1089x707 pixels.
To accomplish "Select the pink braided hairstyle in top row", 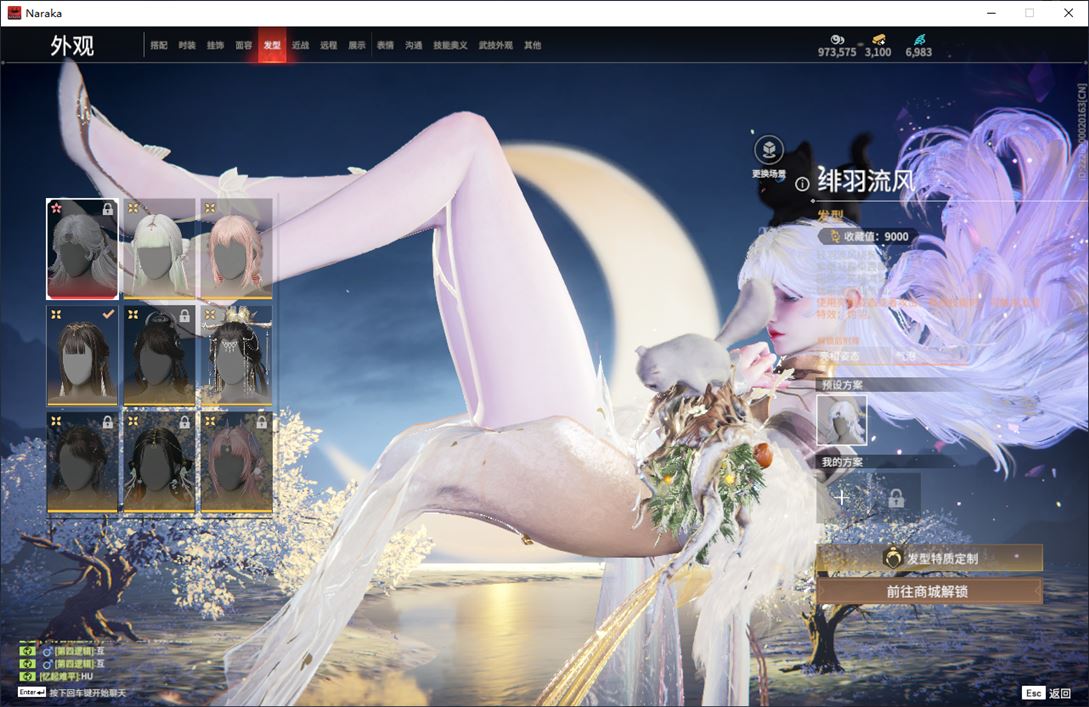I will (x=236, y=249).
